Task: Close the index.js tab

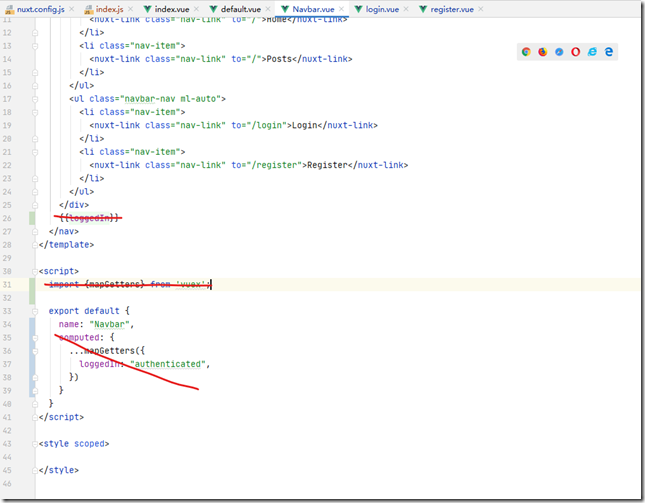Action: [x=130, y=9]
